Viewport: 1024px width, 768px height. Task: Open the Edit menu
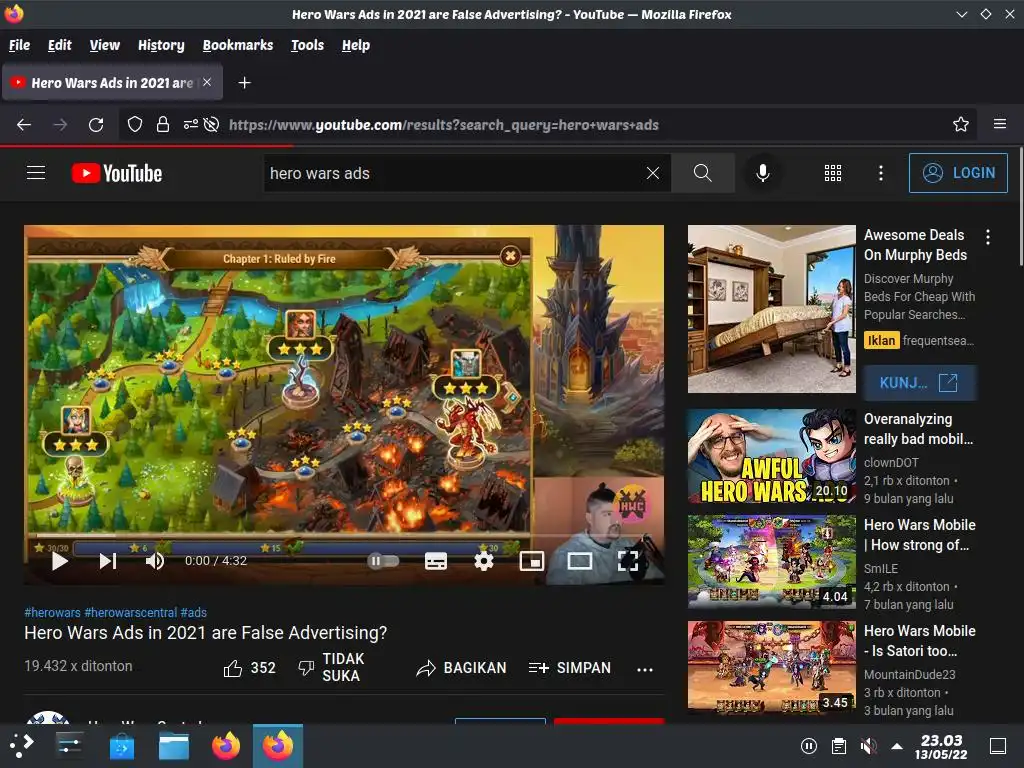(x=59, y=45)
